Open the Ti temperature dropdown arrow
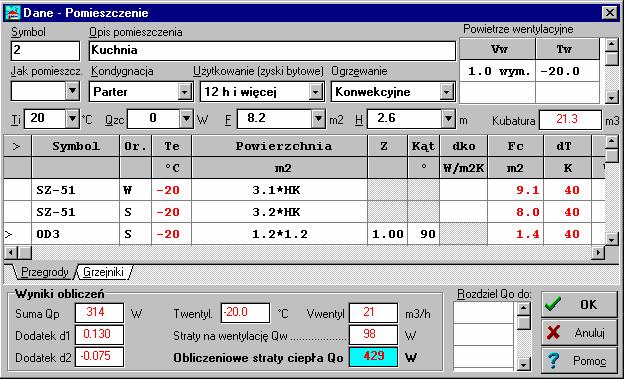Screen dimensions: 625x379 tap(72, 118)
